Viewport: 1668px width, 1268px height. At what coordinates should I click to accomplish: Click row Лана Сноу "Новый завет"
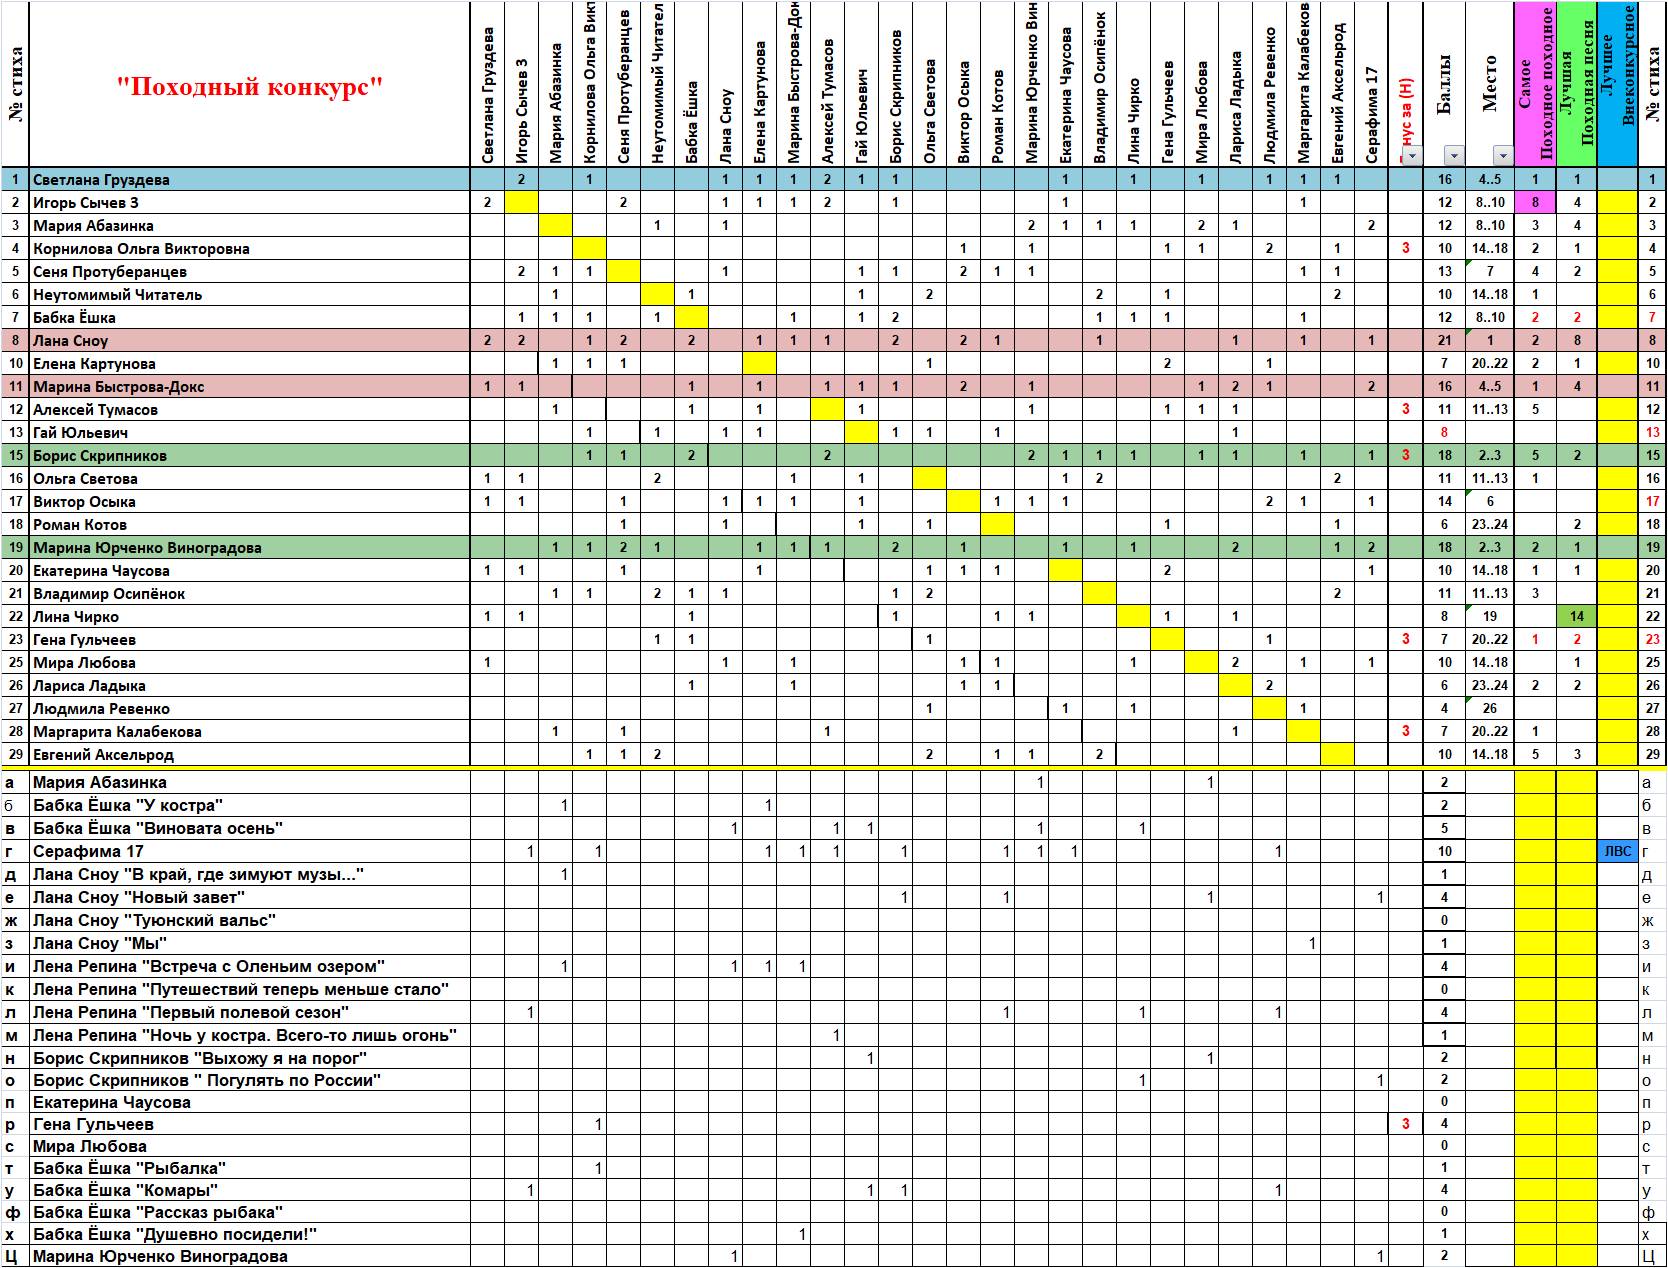[x=151, y=898]
